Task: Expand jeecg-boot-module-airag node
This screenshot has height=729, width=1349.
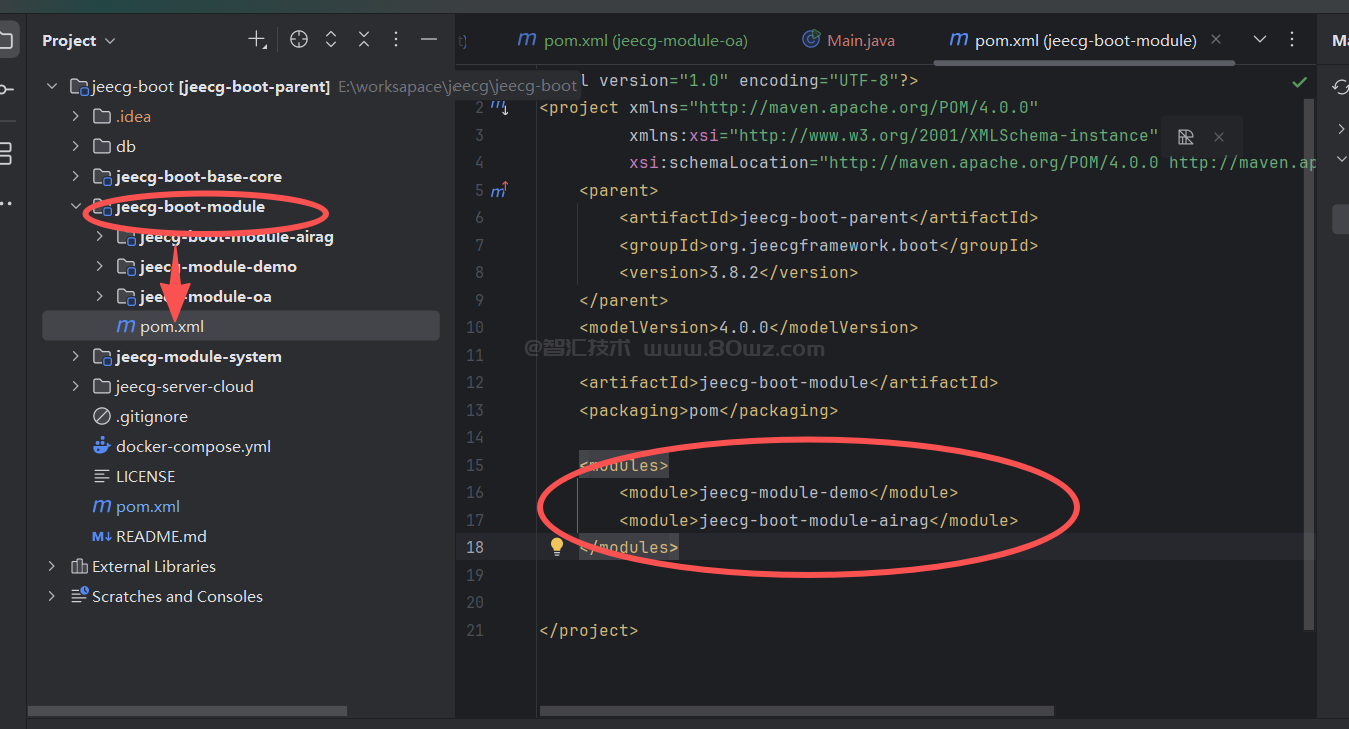Action: [x=100, y=237]
